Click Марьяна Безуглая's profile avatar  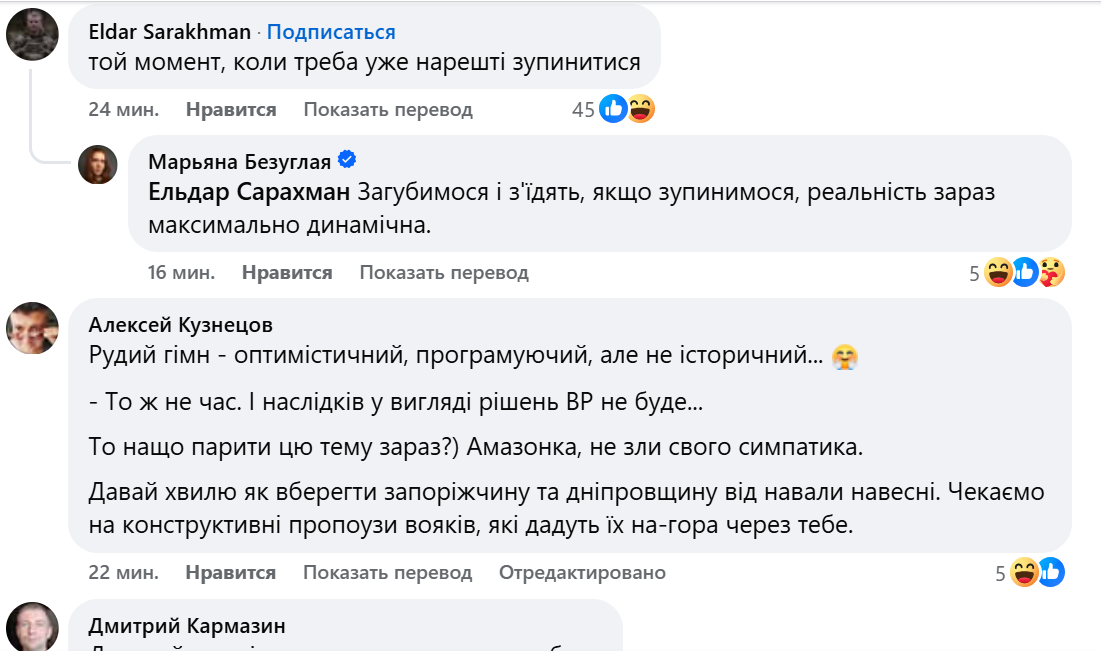pyautogui.click(x=98, y=164)
